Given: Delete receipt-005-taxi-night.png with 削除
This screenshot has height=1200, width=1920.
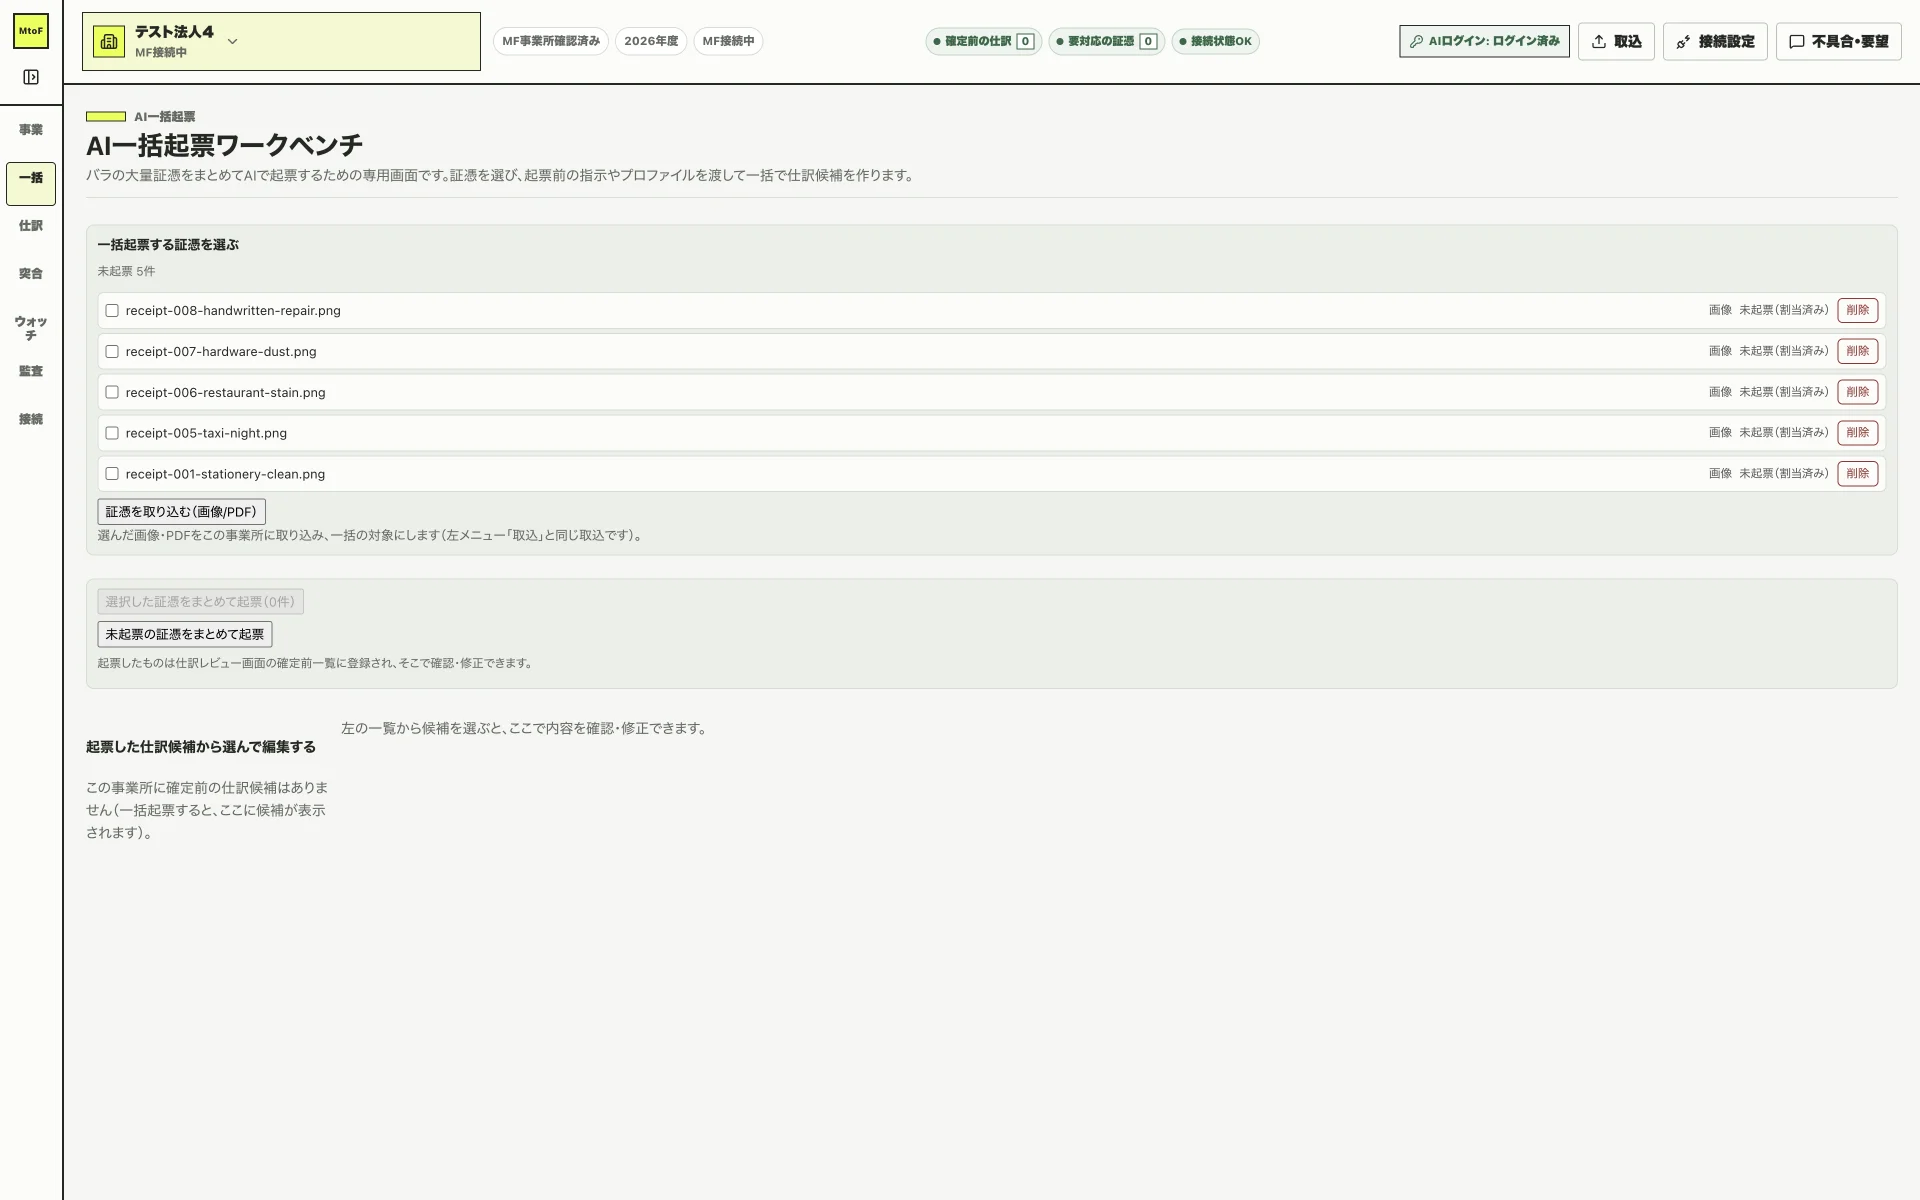Looking at the screenshot, I should click(1857, 433).
